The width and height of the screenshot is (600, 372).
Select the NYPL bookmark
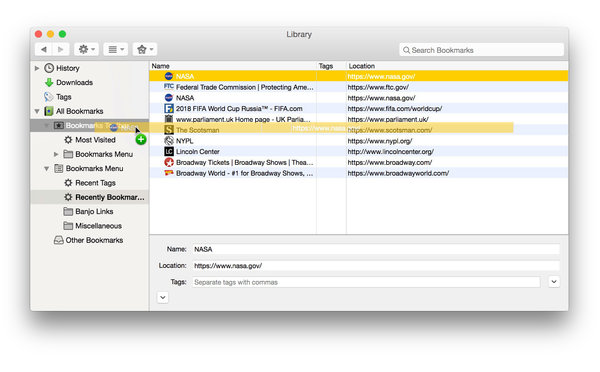pos(359,141)
